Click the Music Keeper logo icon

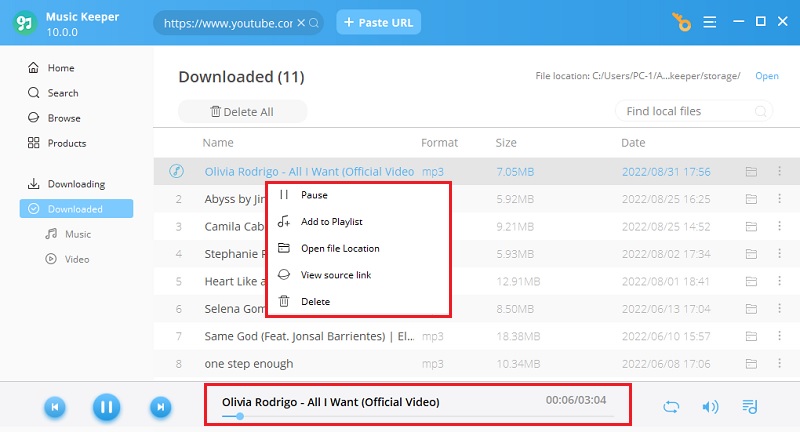[24, 23]
